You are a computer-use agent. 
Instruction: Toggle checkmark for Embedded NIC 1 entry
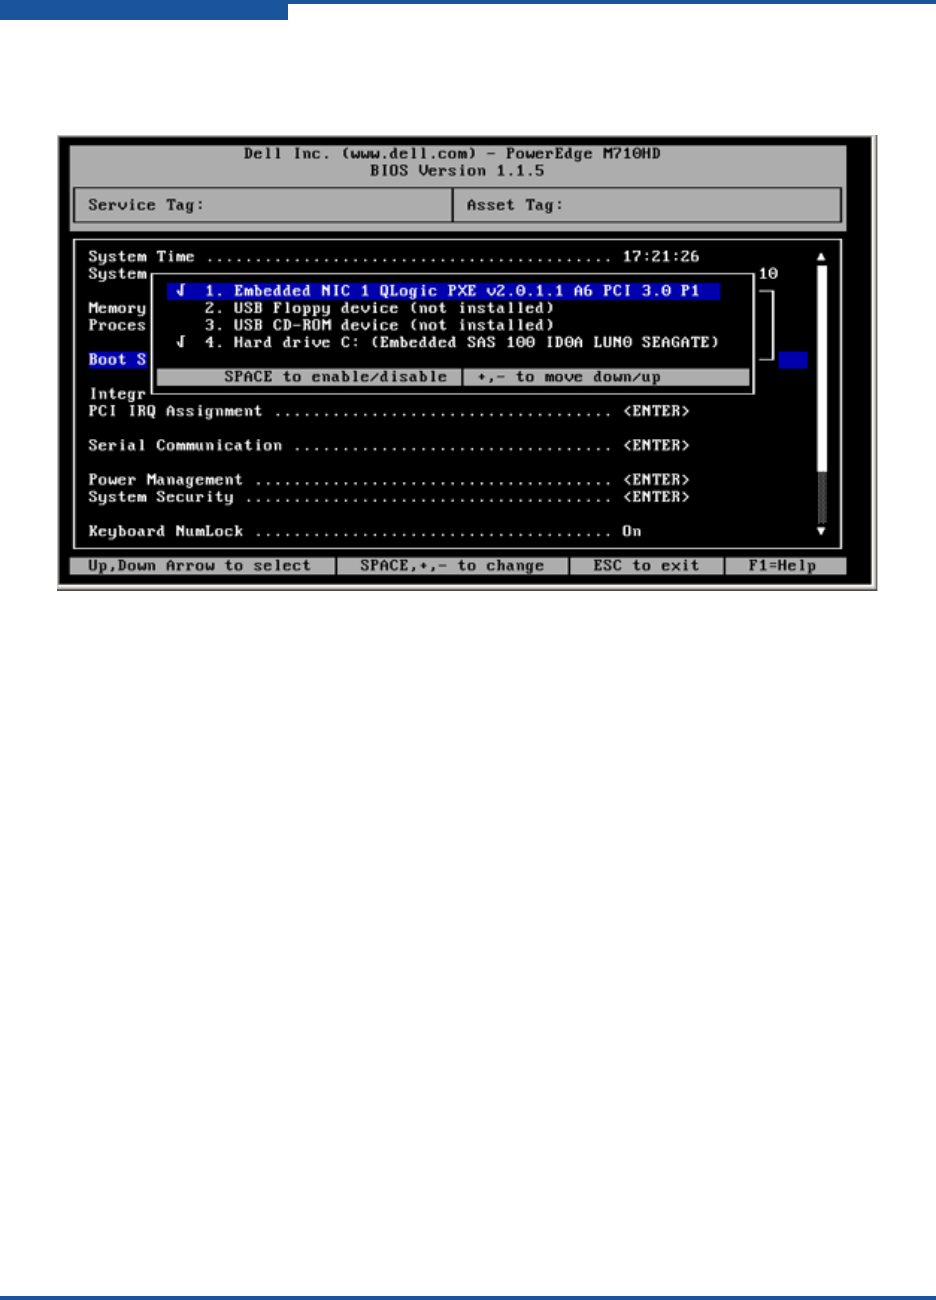181,291
